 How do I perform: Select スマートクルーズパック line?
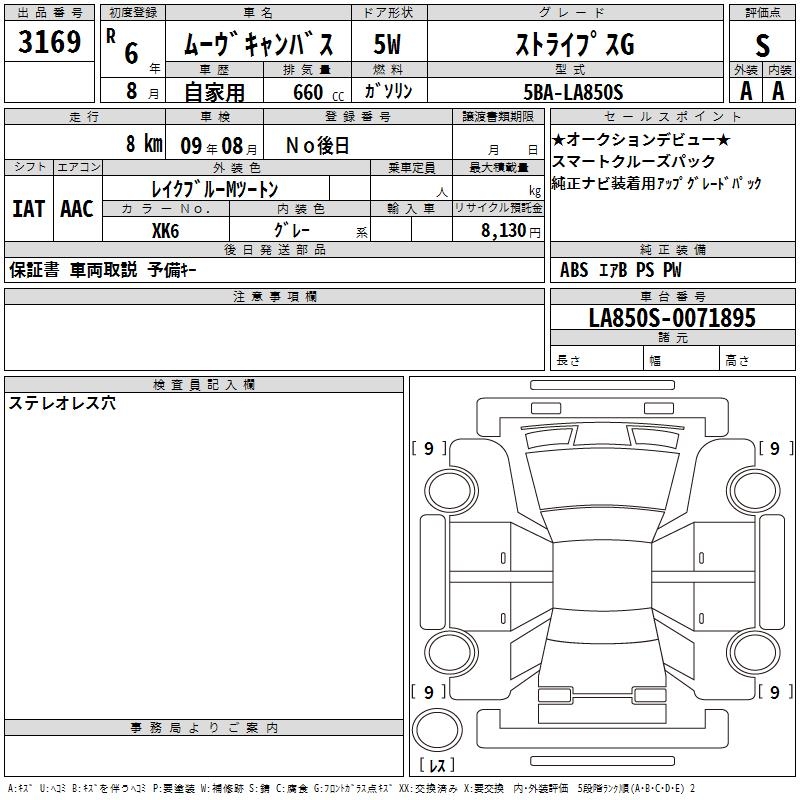point(634,161)
